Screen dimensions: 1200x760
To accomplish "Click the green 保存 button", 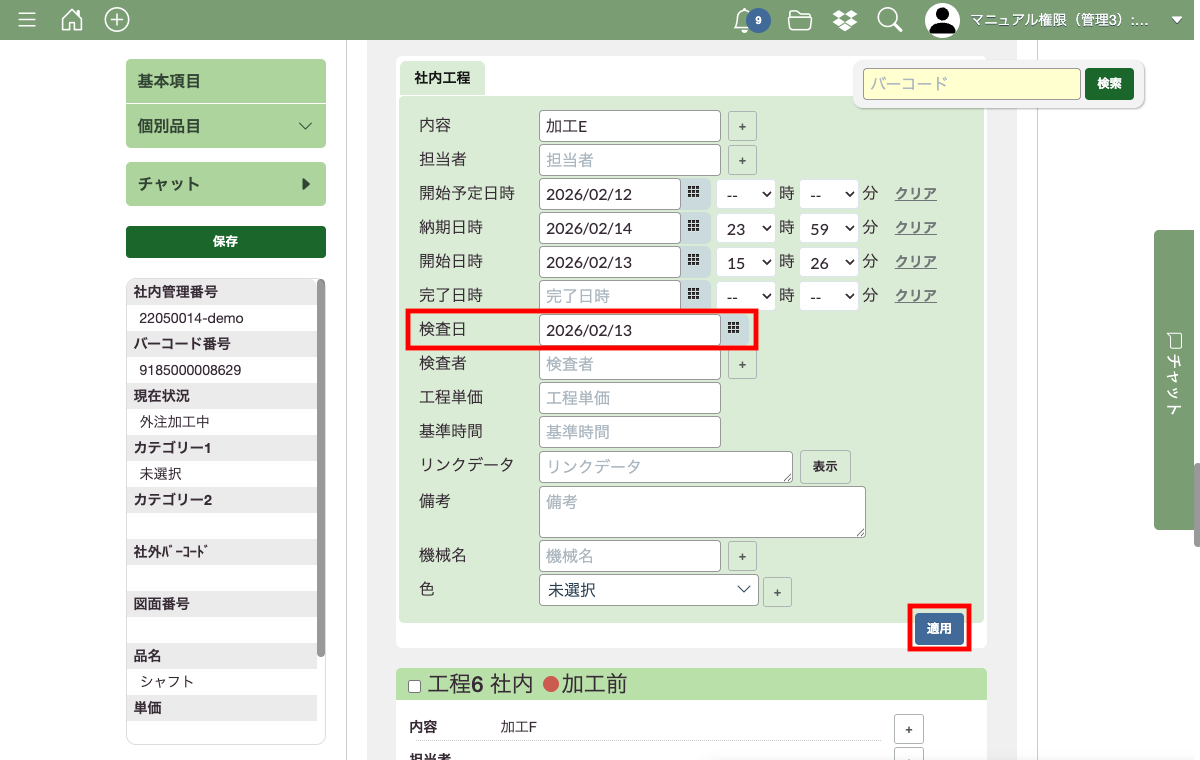I will (x=226, y=241).
